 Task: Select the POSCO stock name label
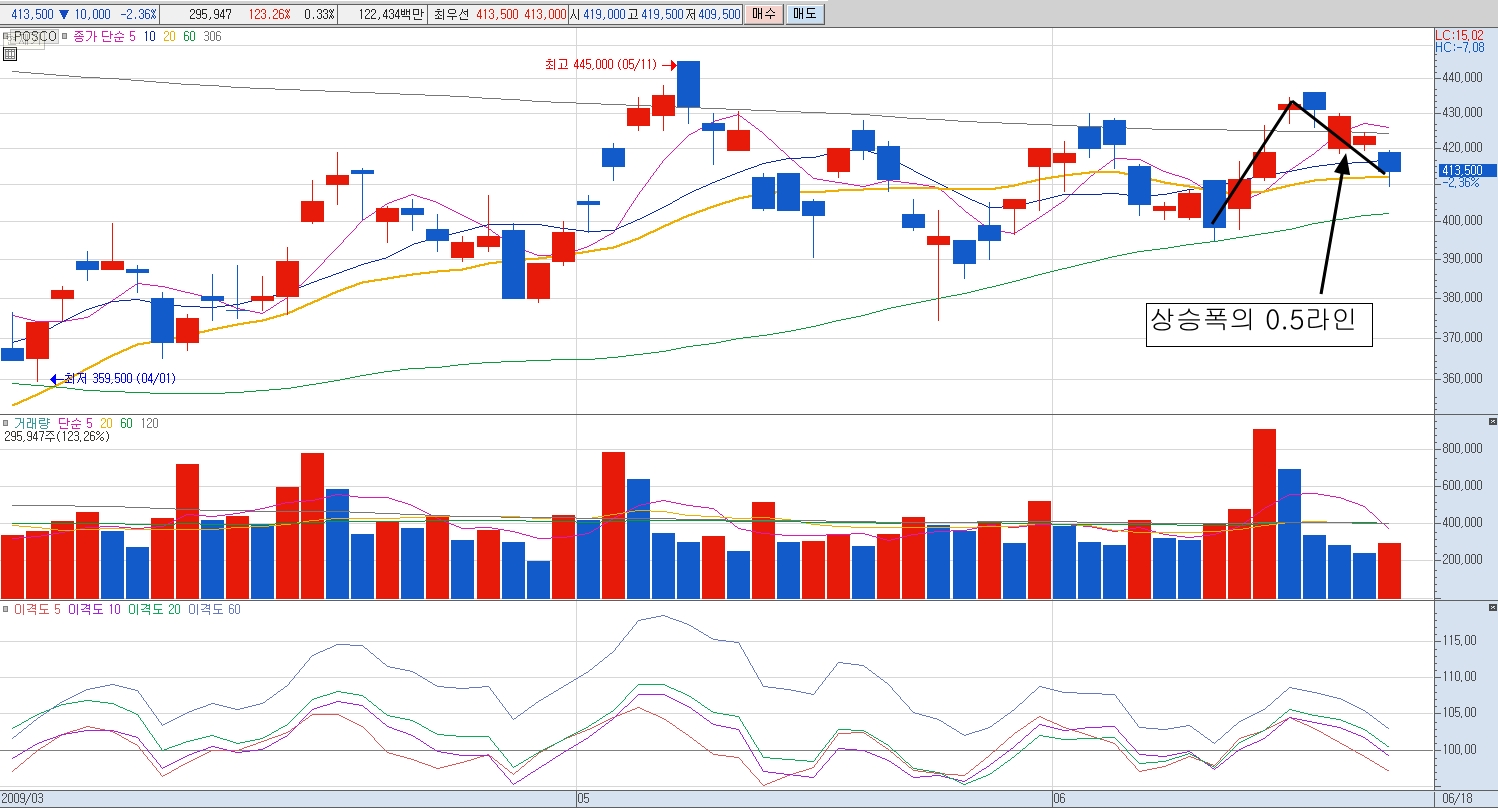(x=34, y=36)
